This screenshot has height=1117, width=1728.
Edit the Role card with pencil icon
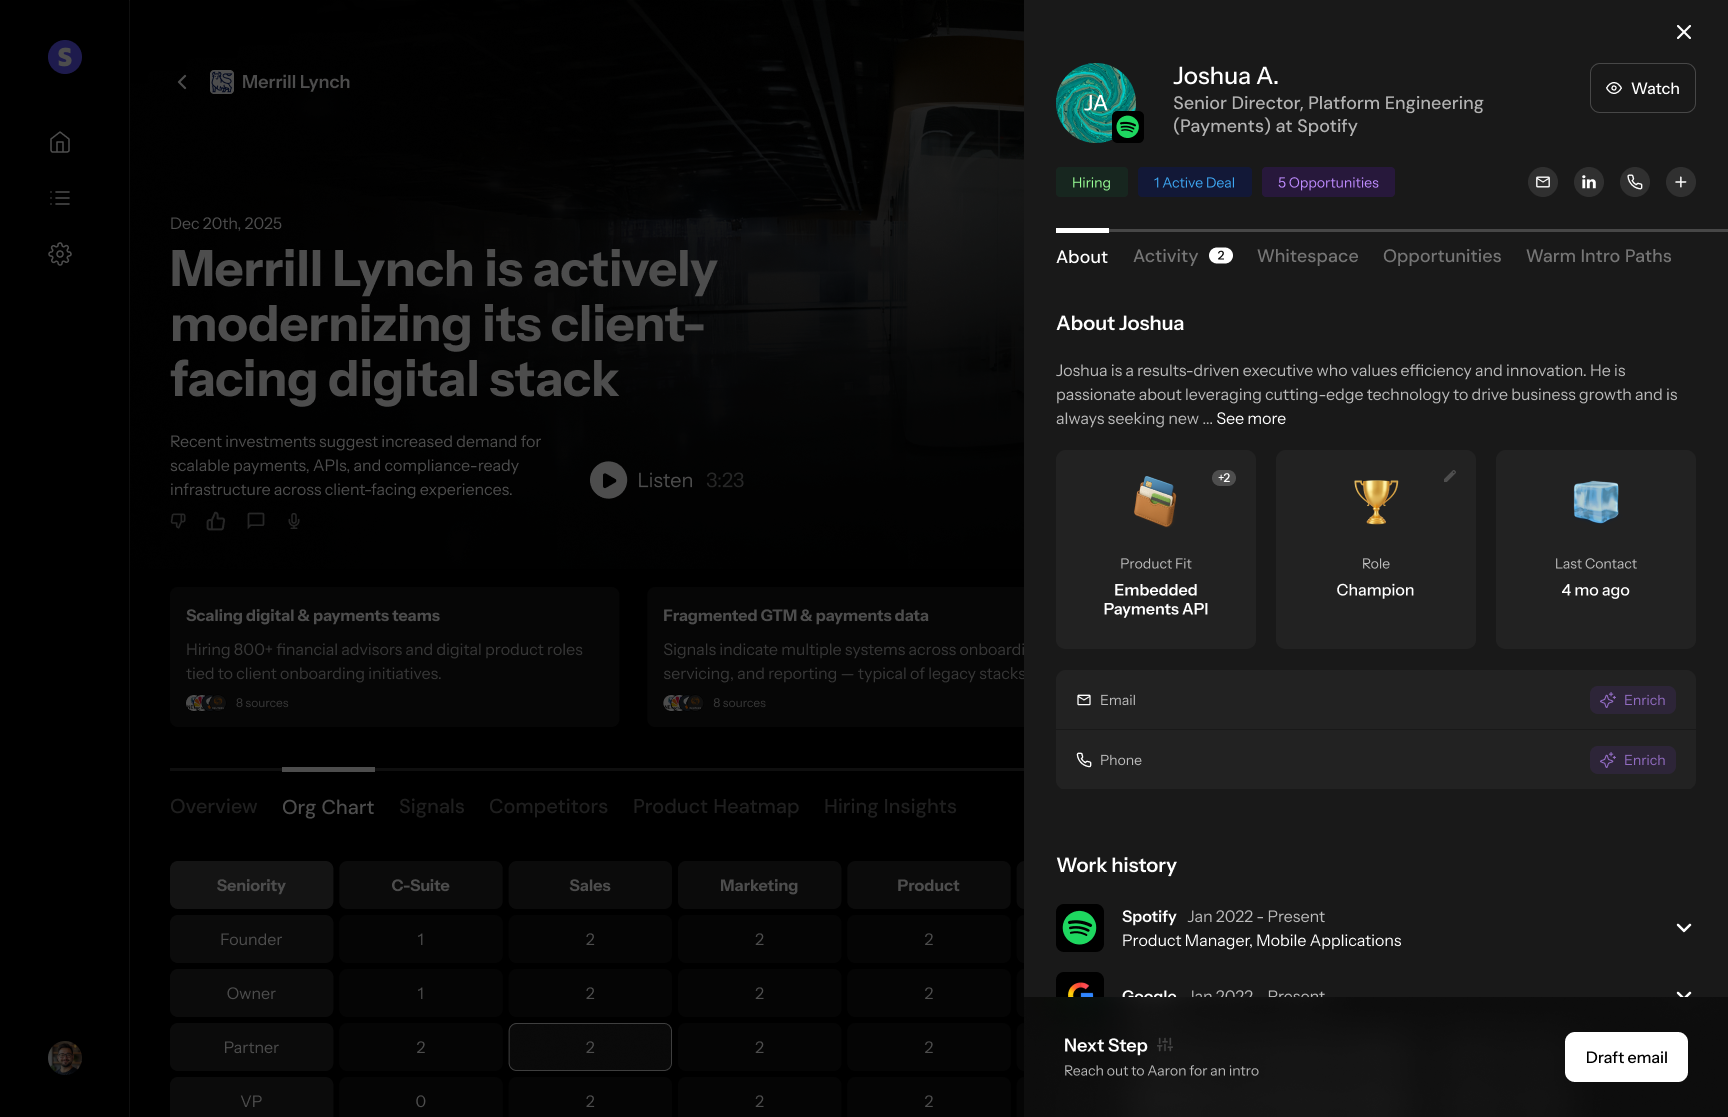pyautogui.click(x=1450, y=477)
